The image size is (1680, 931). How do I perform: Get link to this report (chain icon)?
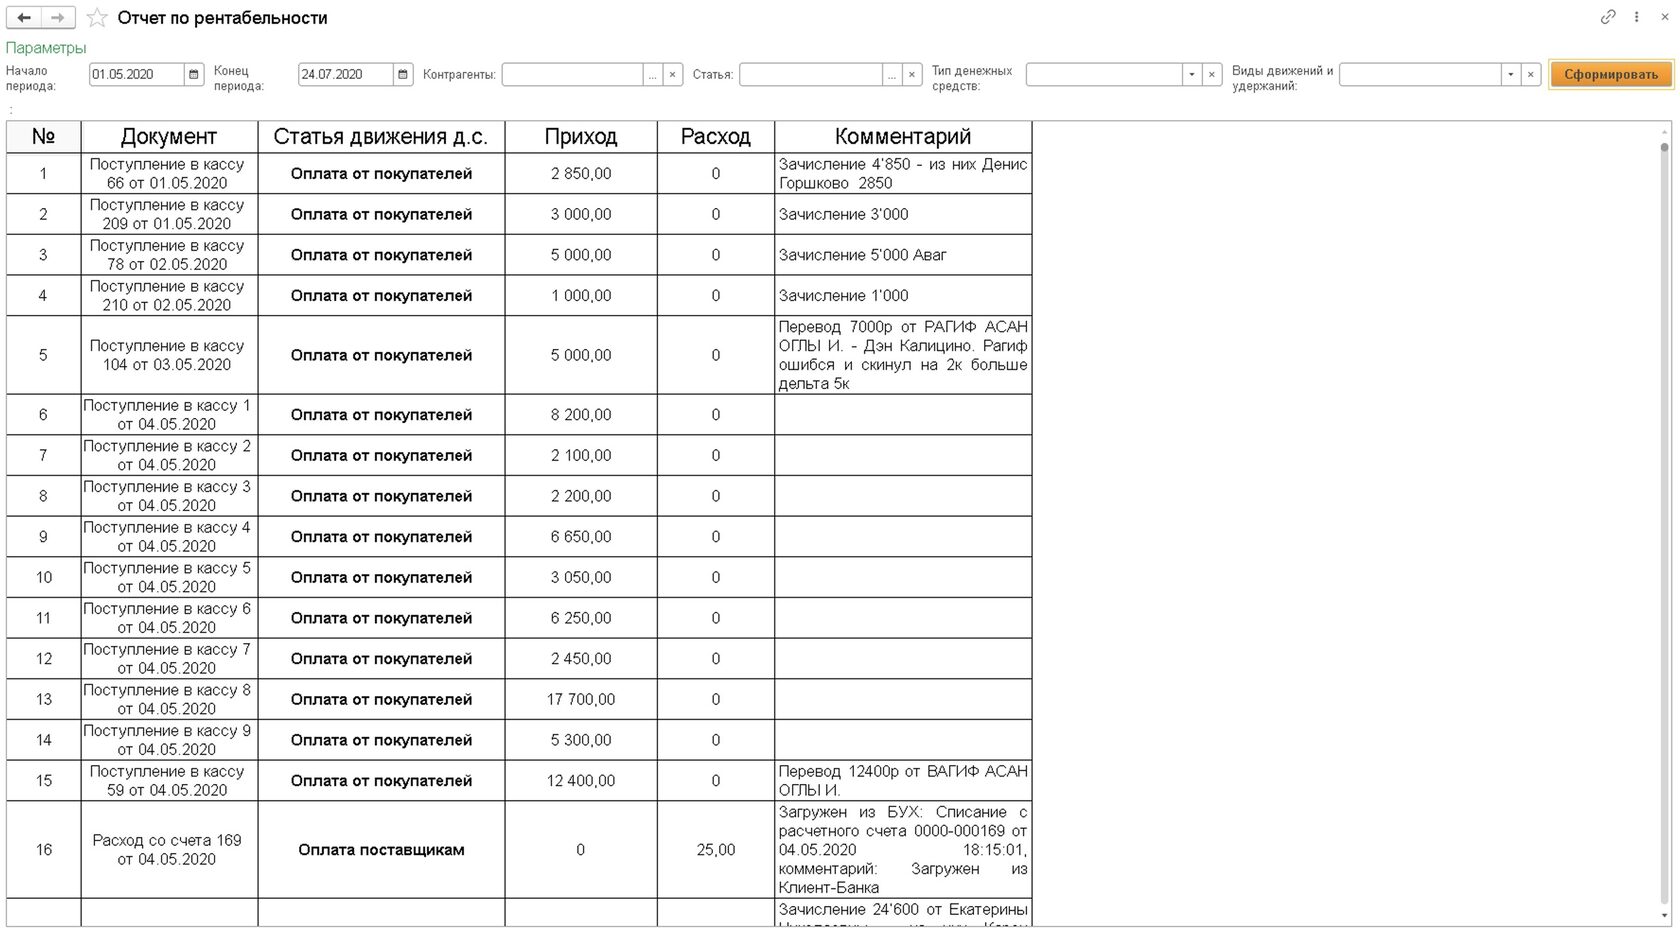(1608, 17)
